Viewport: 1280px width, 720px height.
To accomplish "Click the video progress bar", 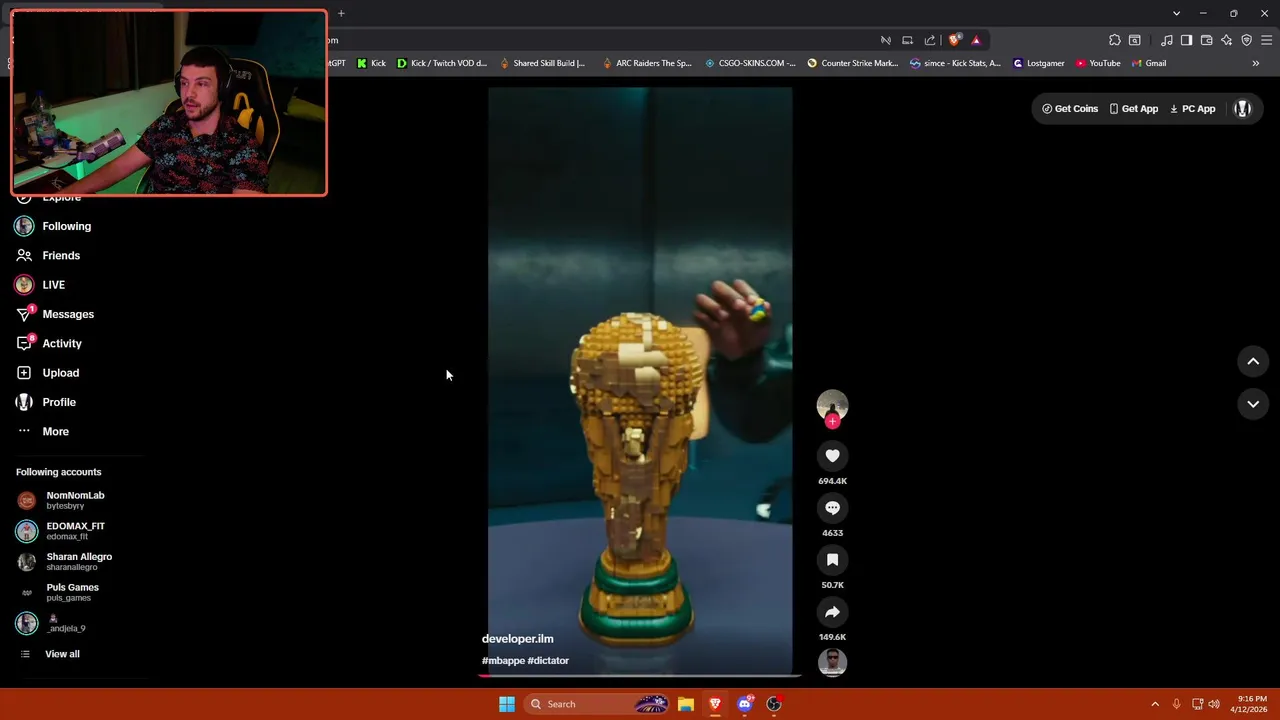I will click(640, 676).
